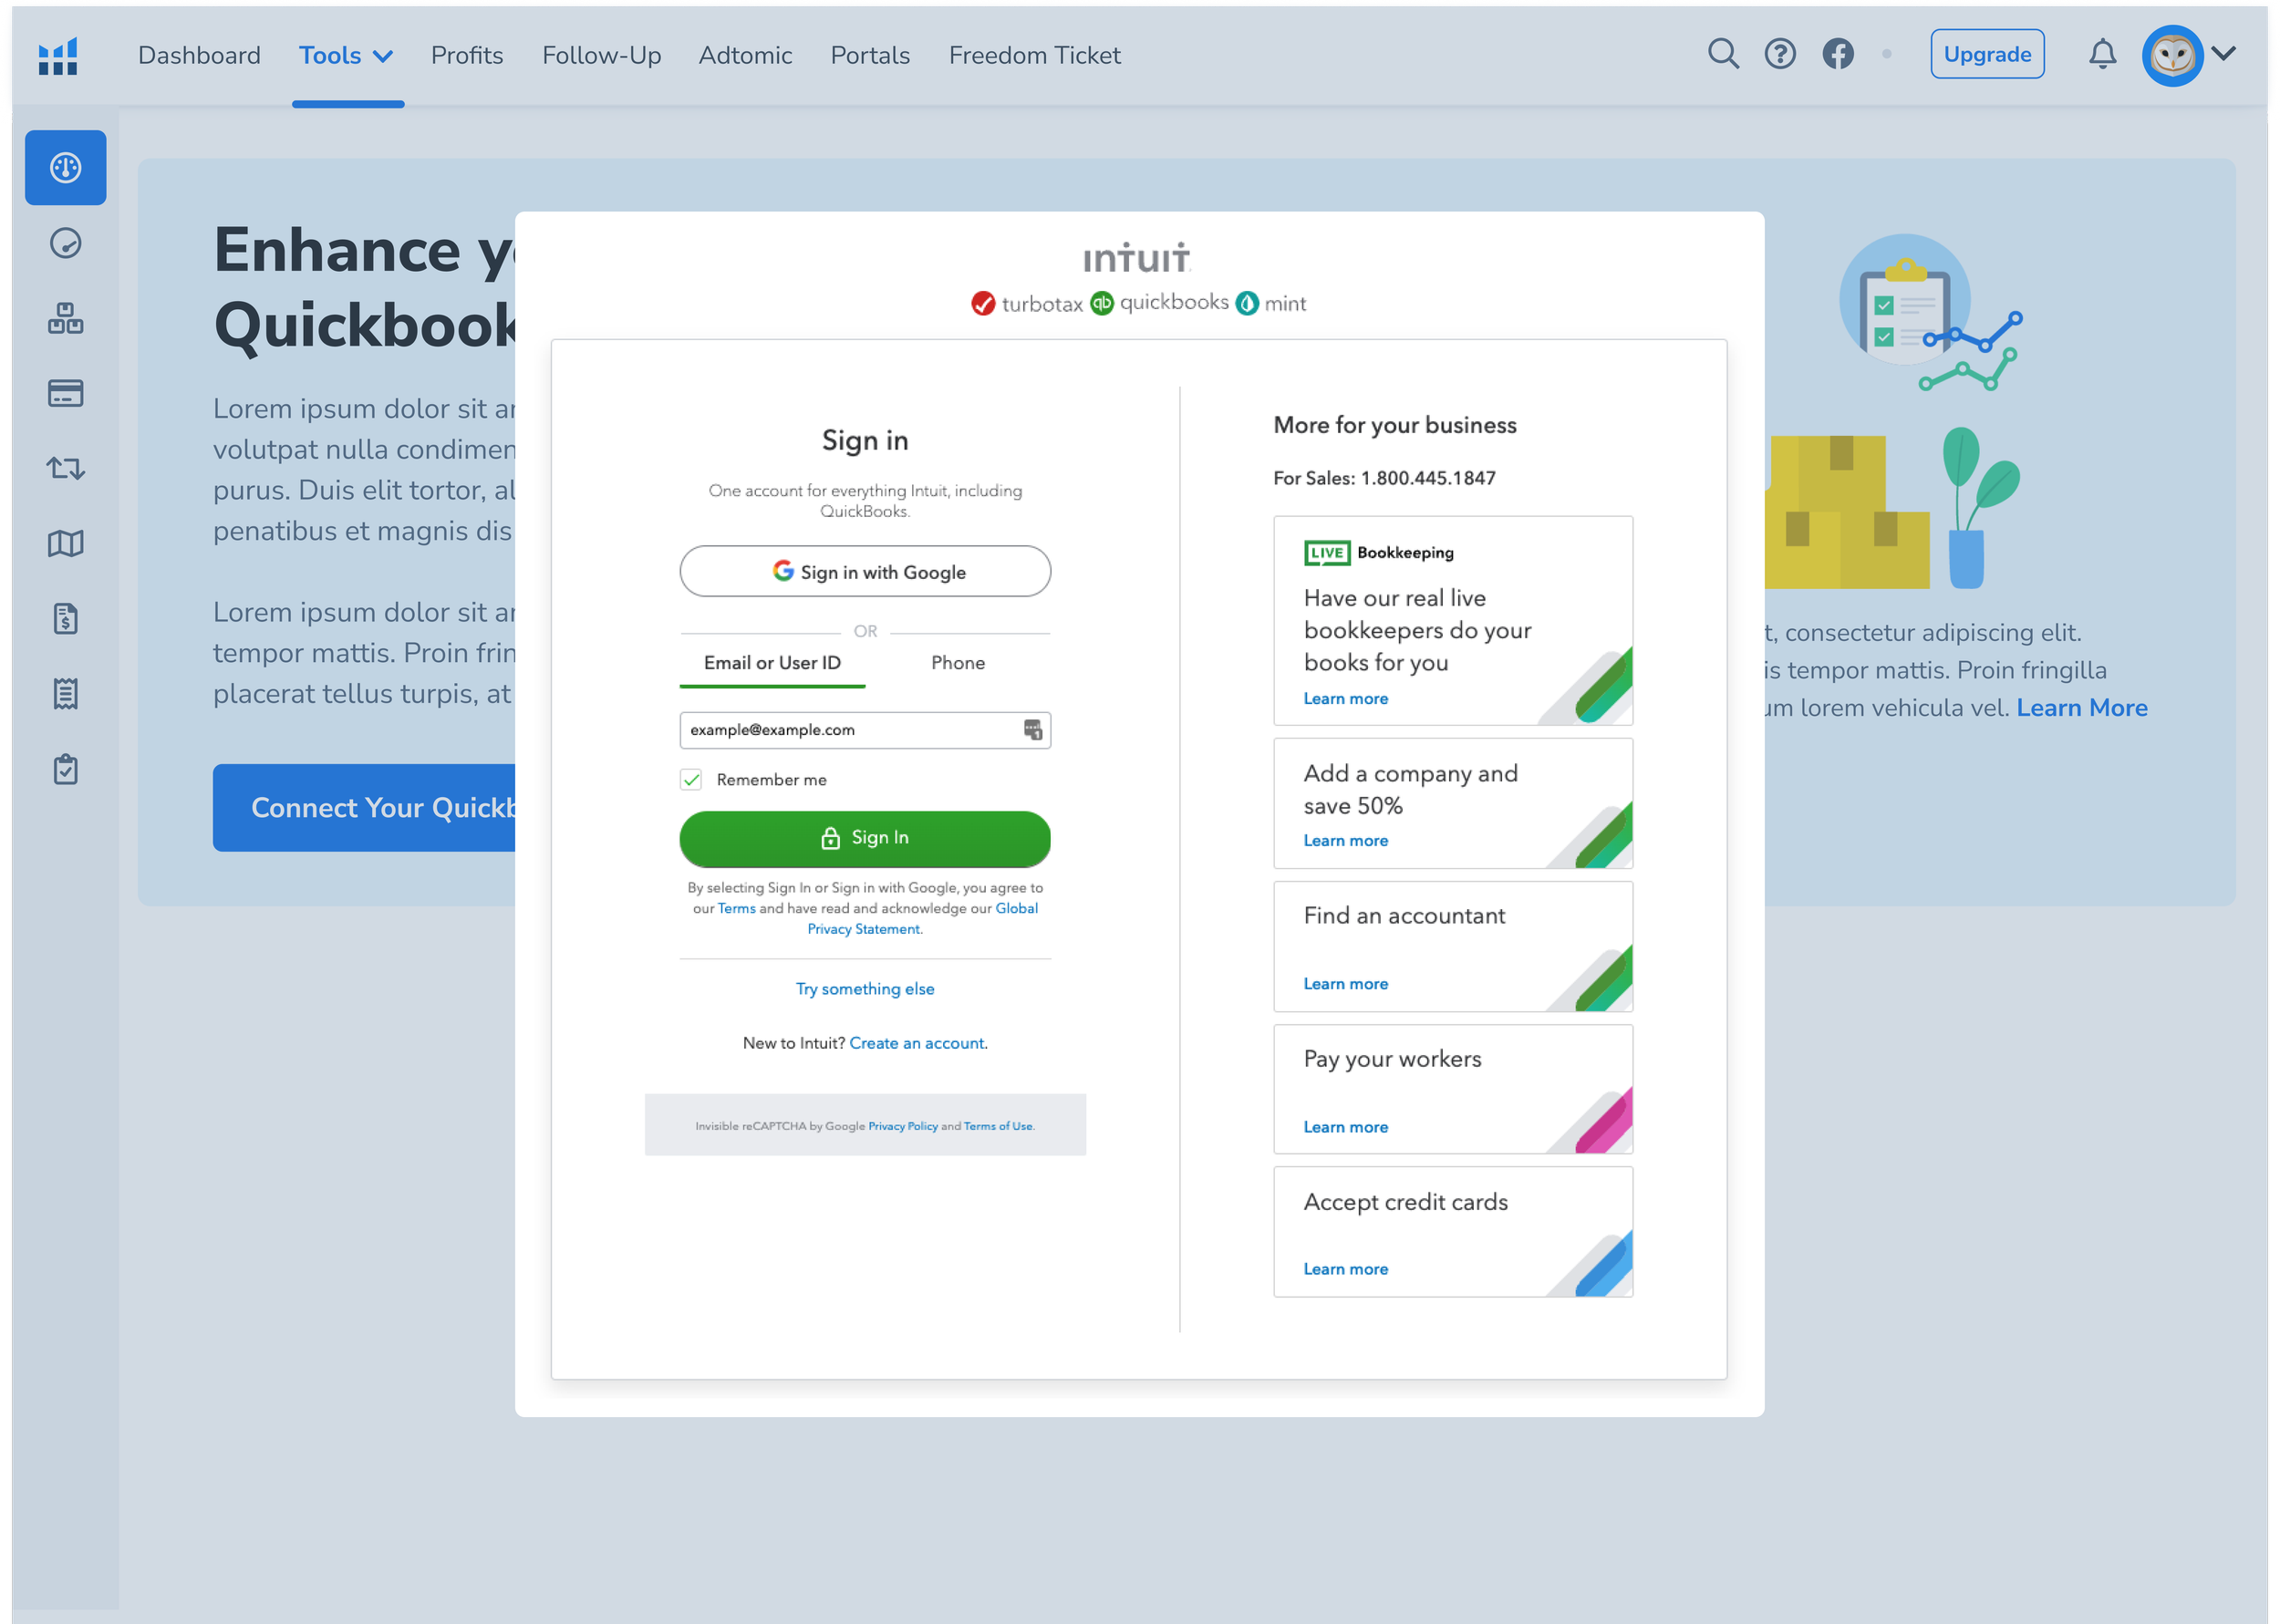
Task: Click Sign in with Google
Action: (x=864, y=572)
